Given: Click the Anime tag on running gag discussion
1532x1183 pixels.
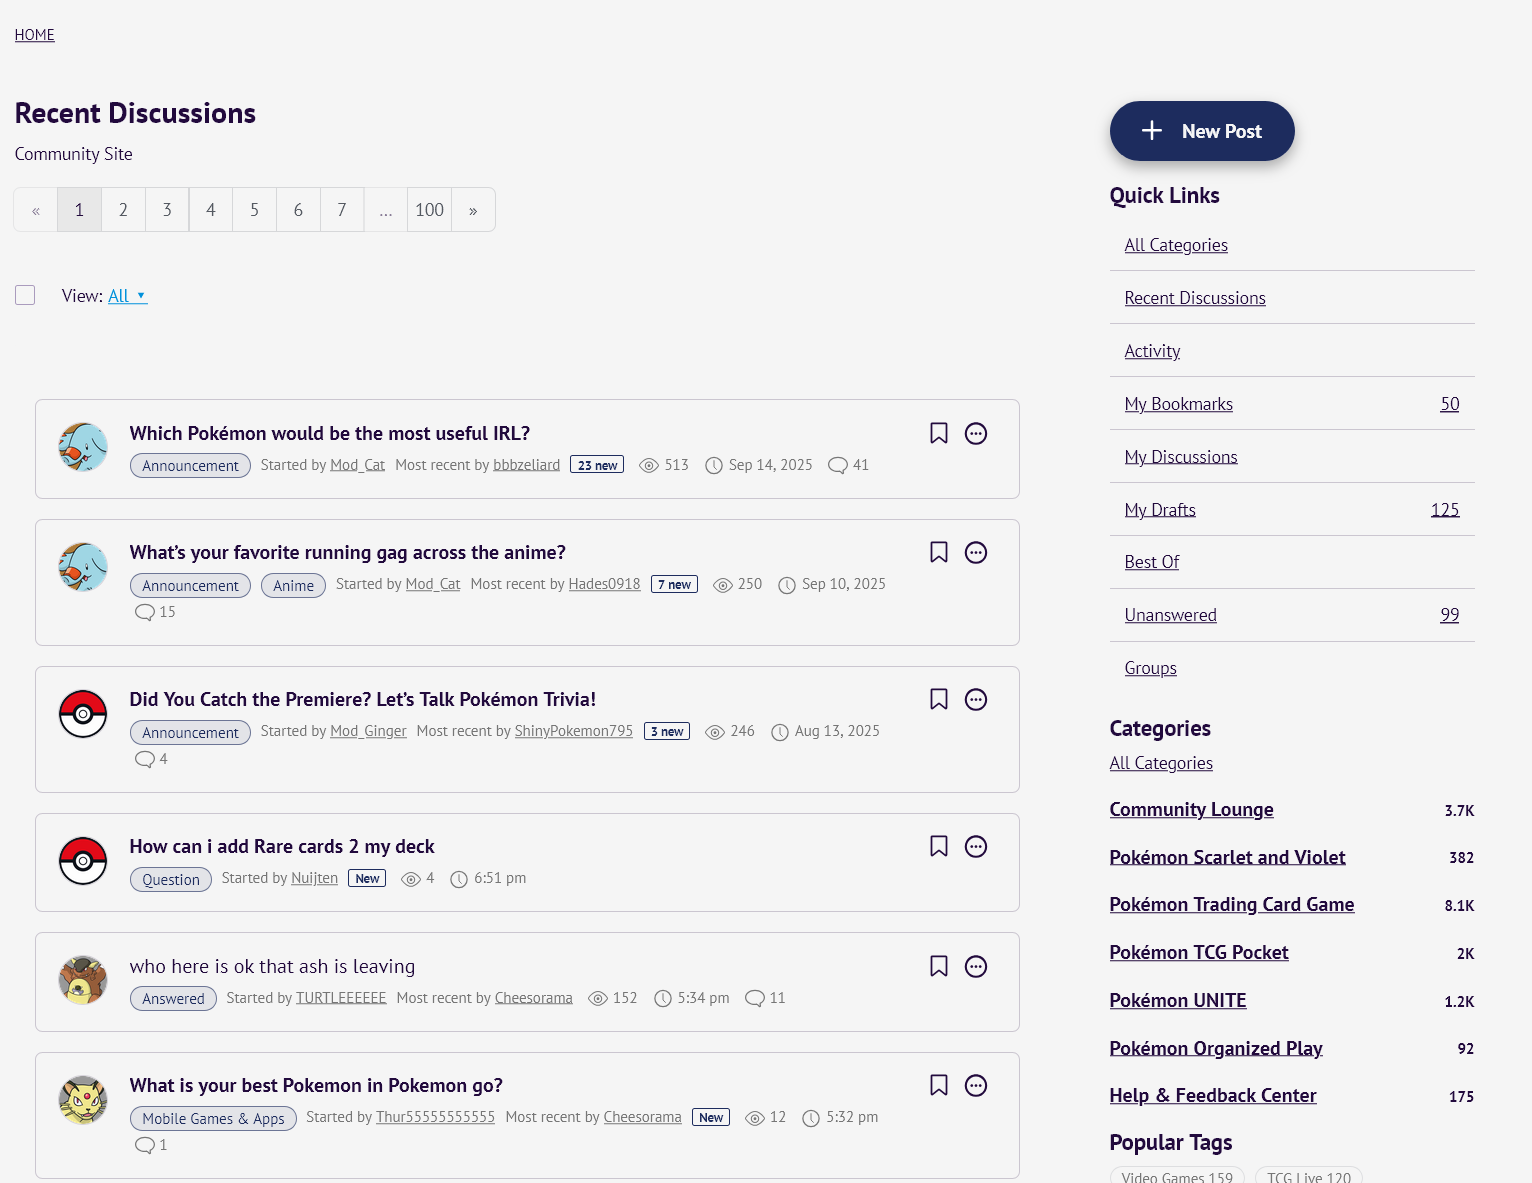Looking at the screenshot, I should click(x=294, y=585).
